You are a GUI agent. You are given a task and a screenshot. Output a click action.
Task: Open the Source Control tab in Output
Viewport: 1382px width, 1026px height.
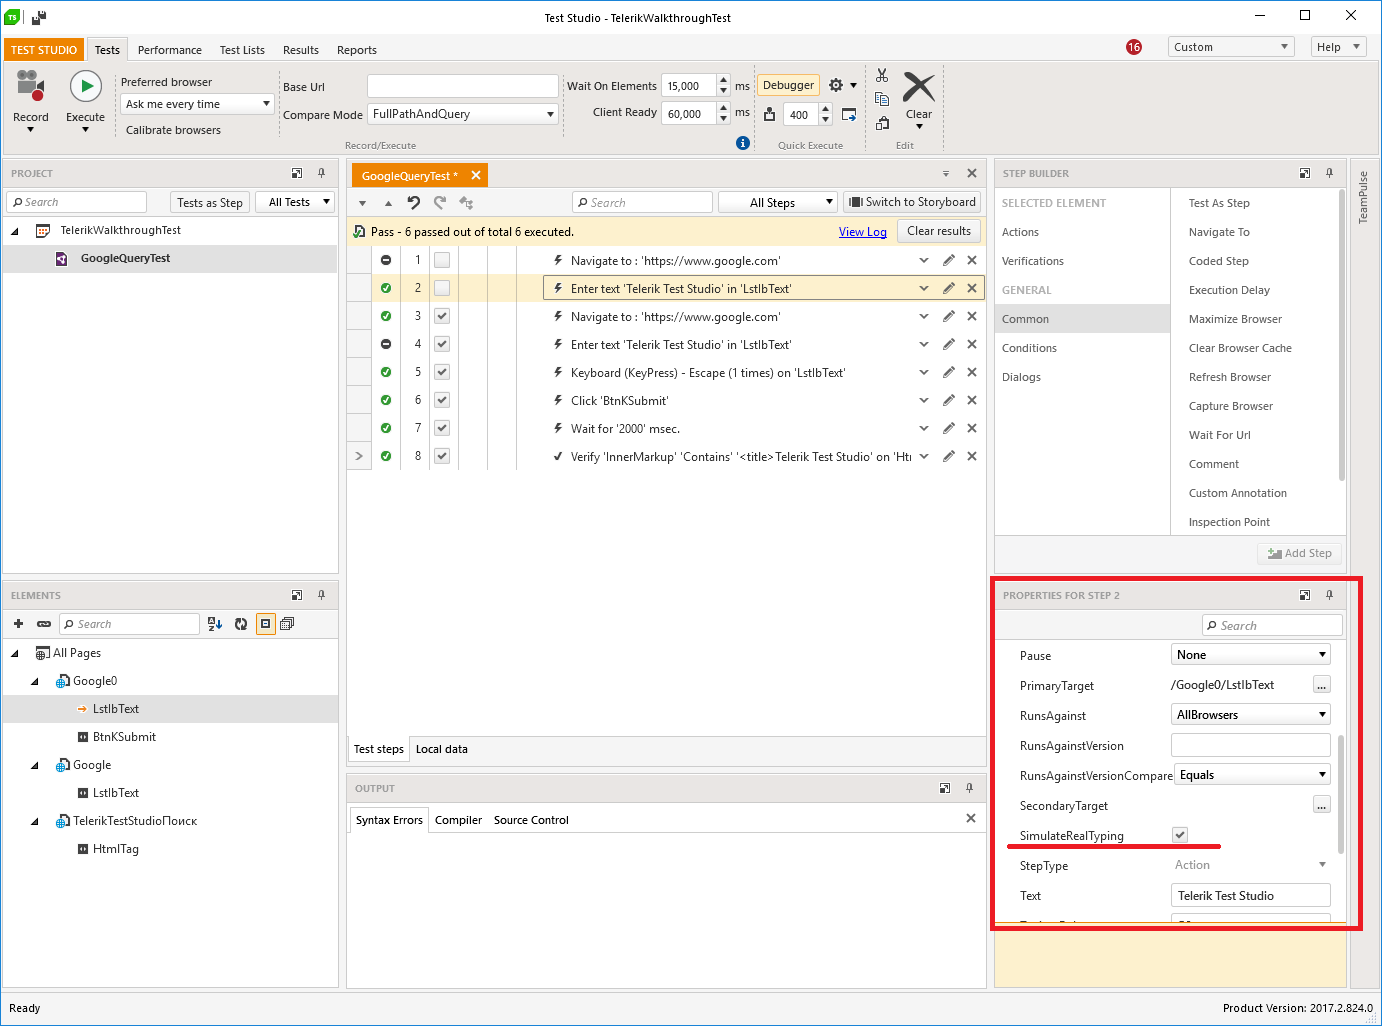[531, 820]
